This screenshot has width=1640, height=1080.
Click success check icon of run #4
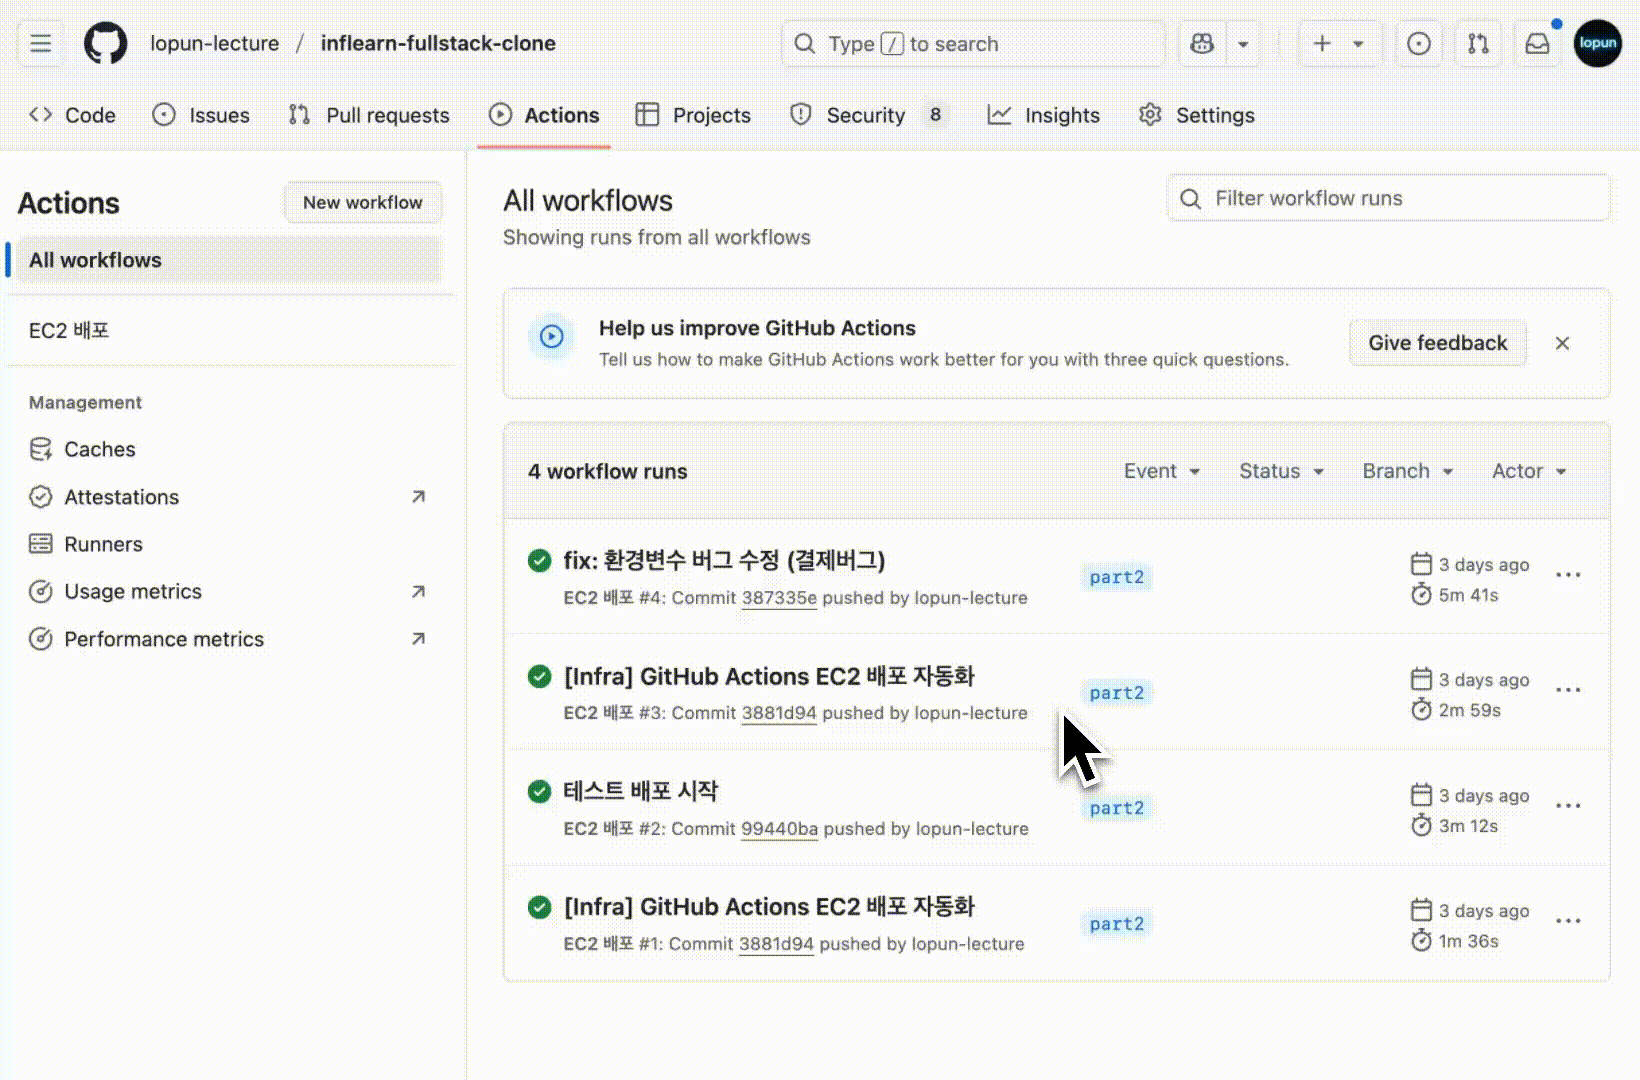point(539,561)
